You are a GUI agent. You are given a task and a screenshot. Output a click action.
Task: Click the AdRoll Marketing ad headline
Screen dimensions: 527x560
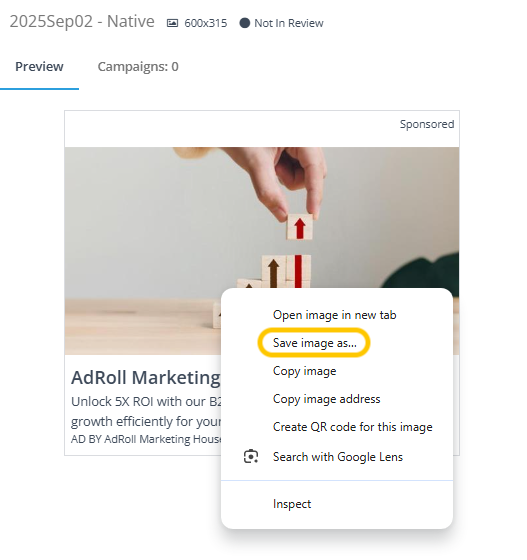point(146,378)
